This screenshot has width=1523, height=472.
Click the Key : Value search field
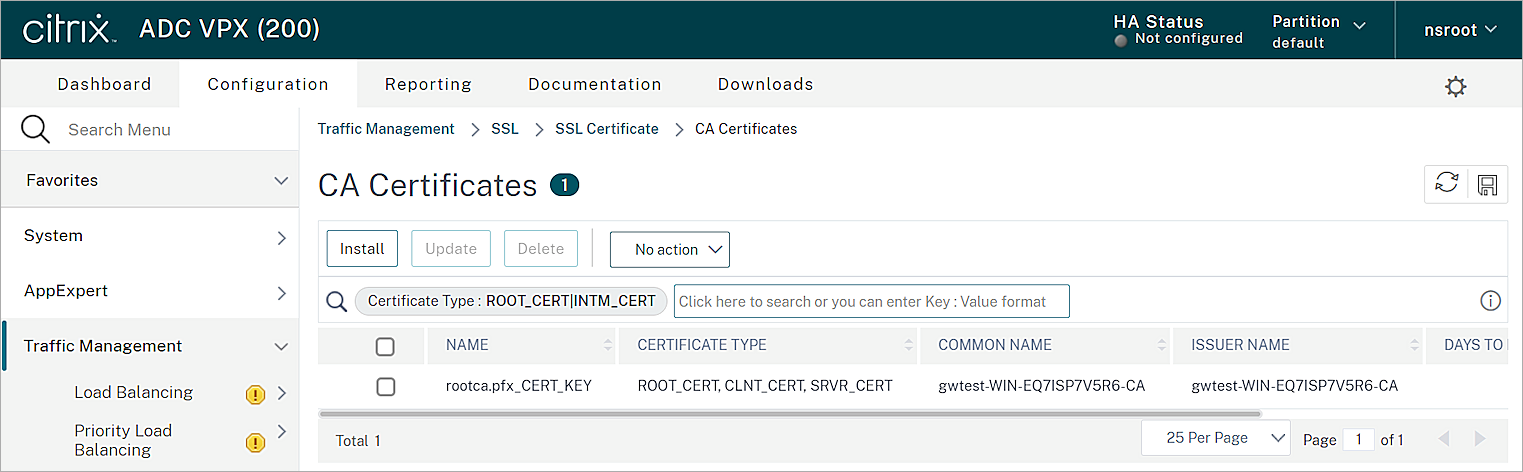point(872,301)
